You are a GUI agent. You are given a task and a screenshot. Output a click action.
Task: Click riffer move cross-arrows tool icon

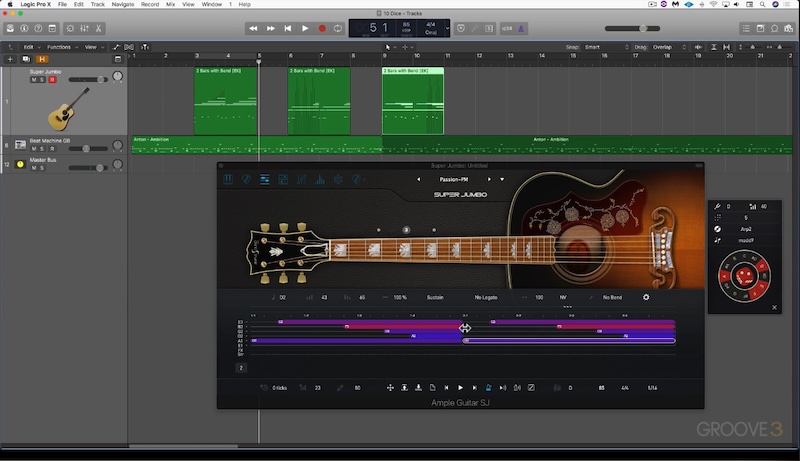point(390,388)
